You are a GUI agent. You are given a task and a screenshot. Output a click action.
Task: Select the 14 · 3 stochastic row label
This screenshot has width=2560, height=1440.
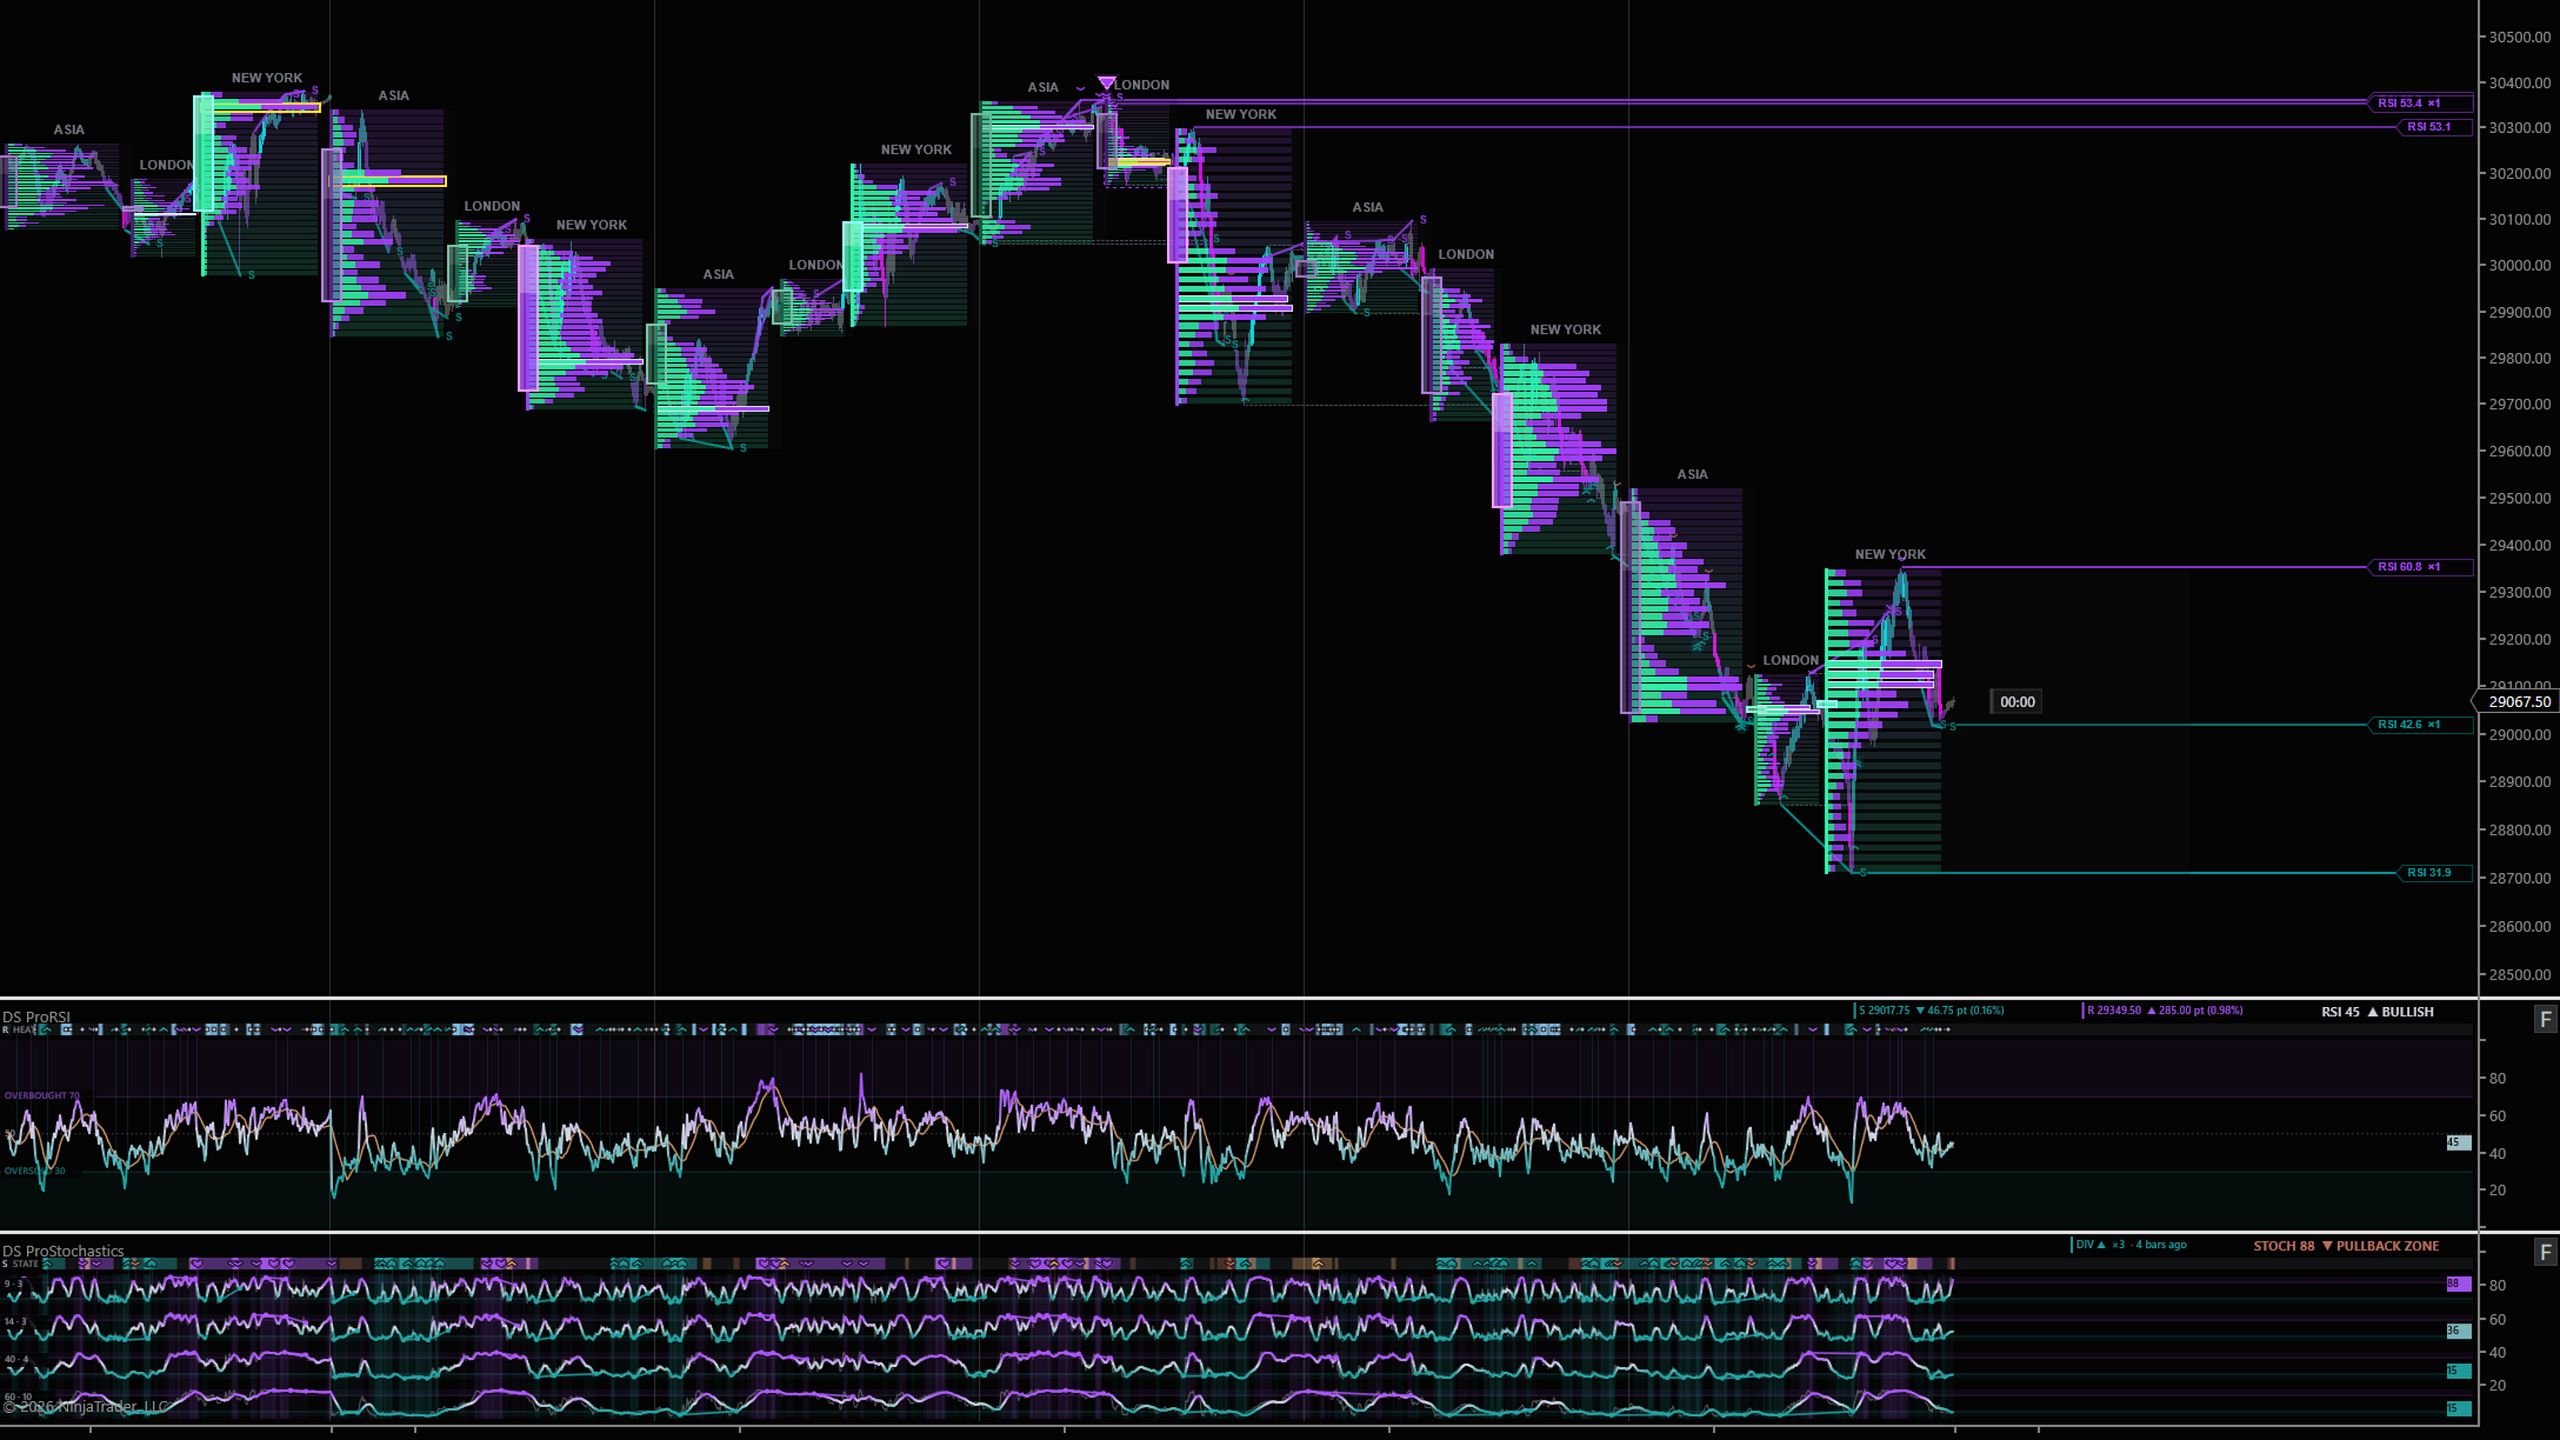click(14, 1321)
